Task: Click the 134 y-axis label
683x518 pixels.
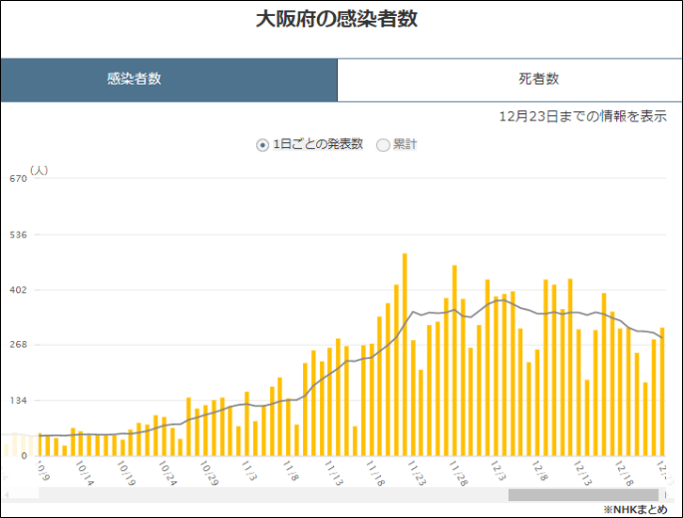Action: pyautogui.click(x=18, y=400)
